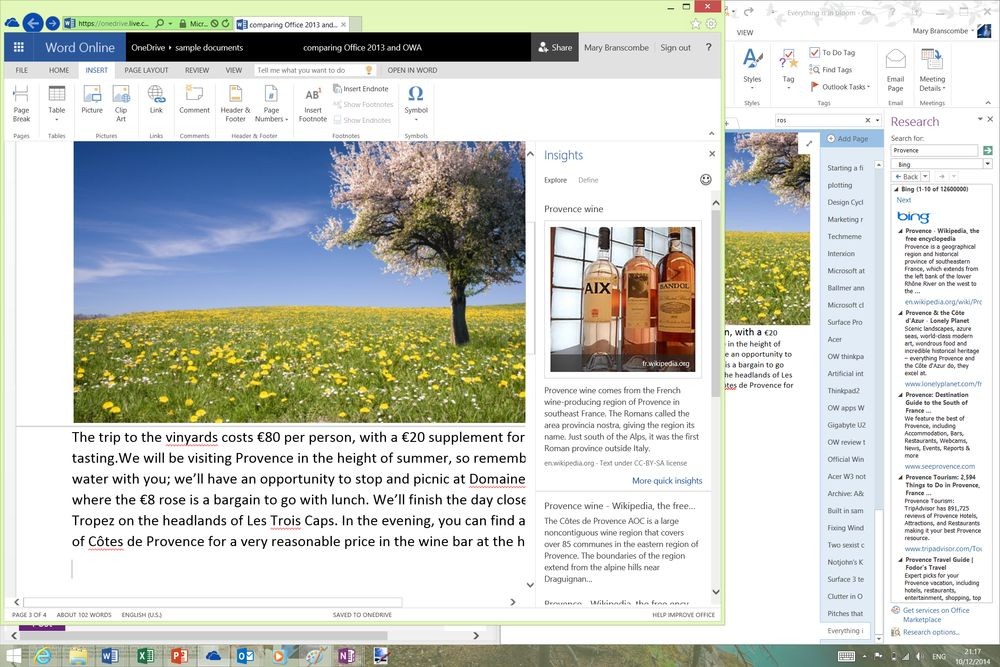Select the Define tab in Insights

588,180
